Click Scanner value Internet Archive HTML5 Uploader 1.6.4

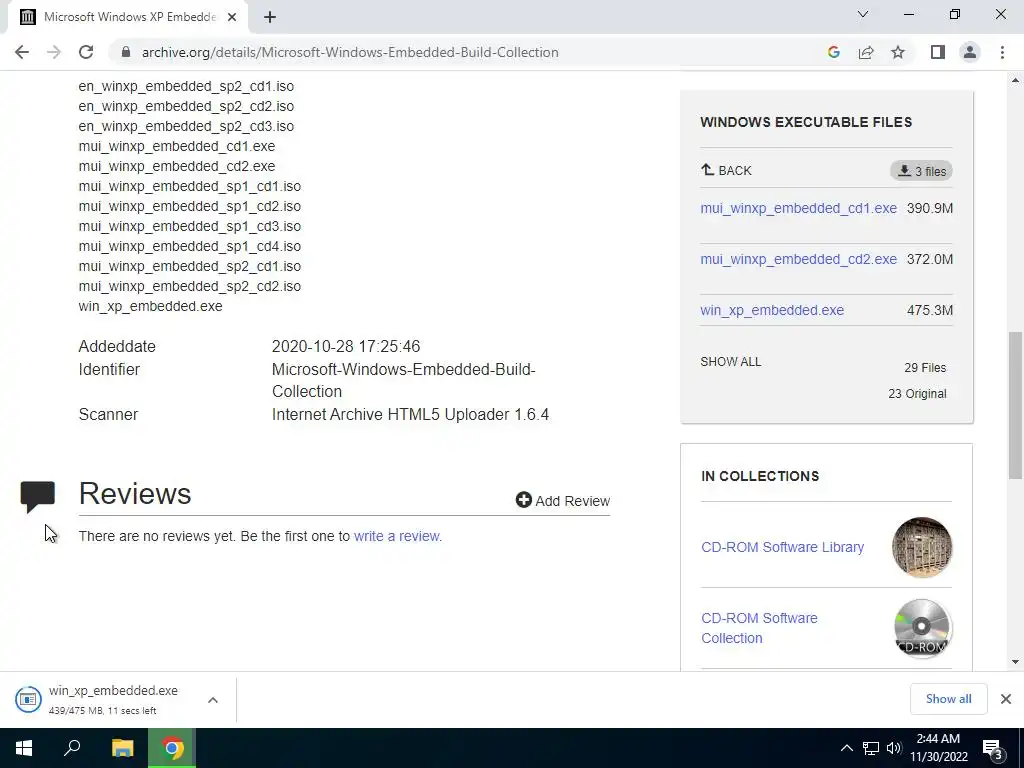click(x=410, y=415)
